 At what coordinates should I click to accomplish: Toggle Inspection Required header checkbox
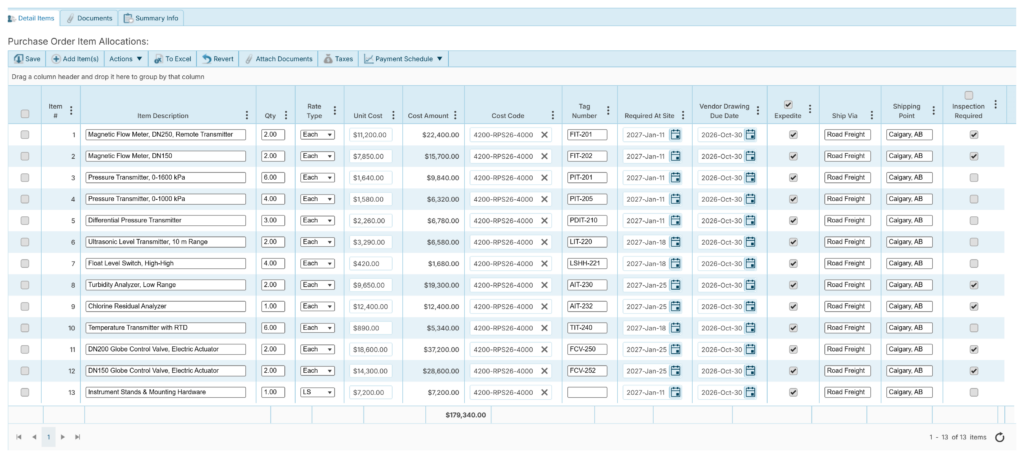tap(968, 95)
